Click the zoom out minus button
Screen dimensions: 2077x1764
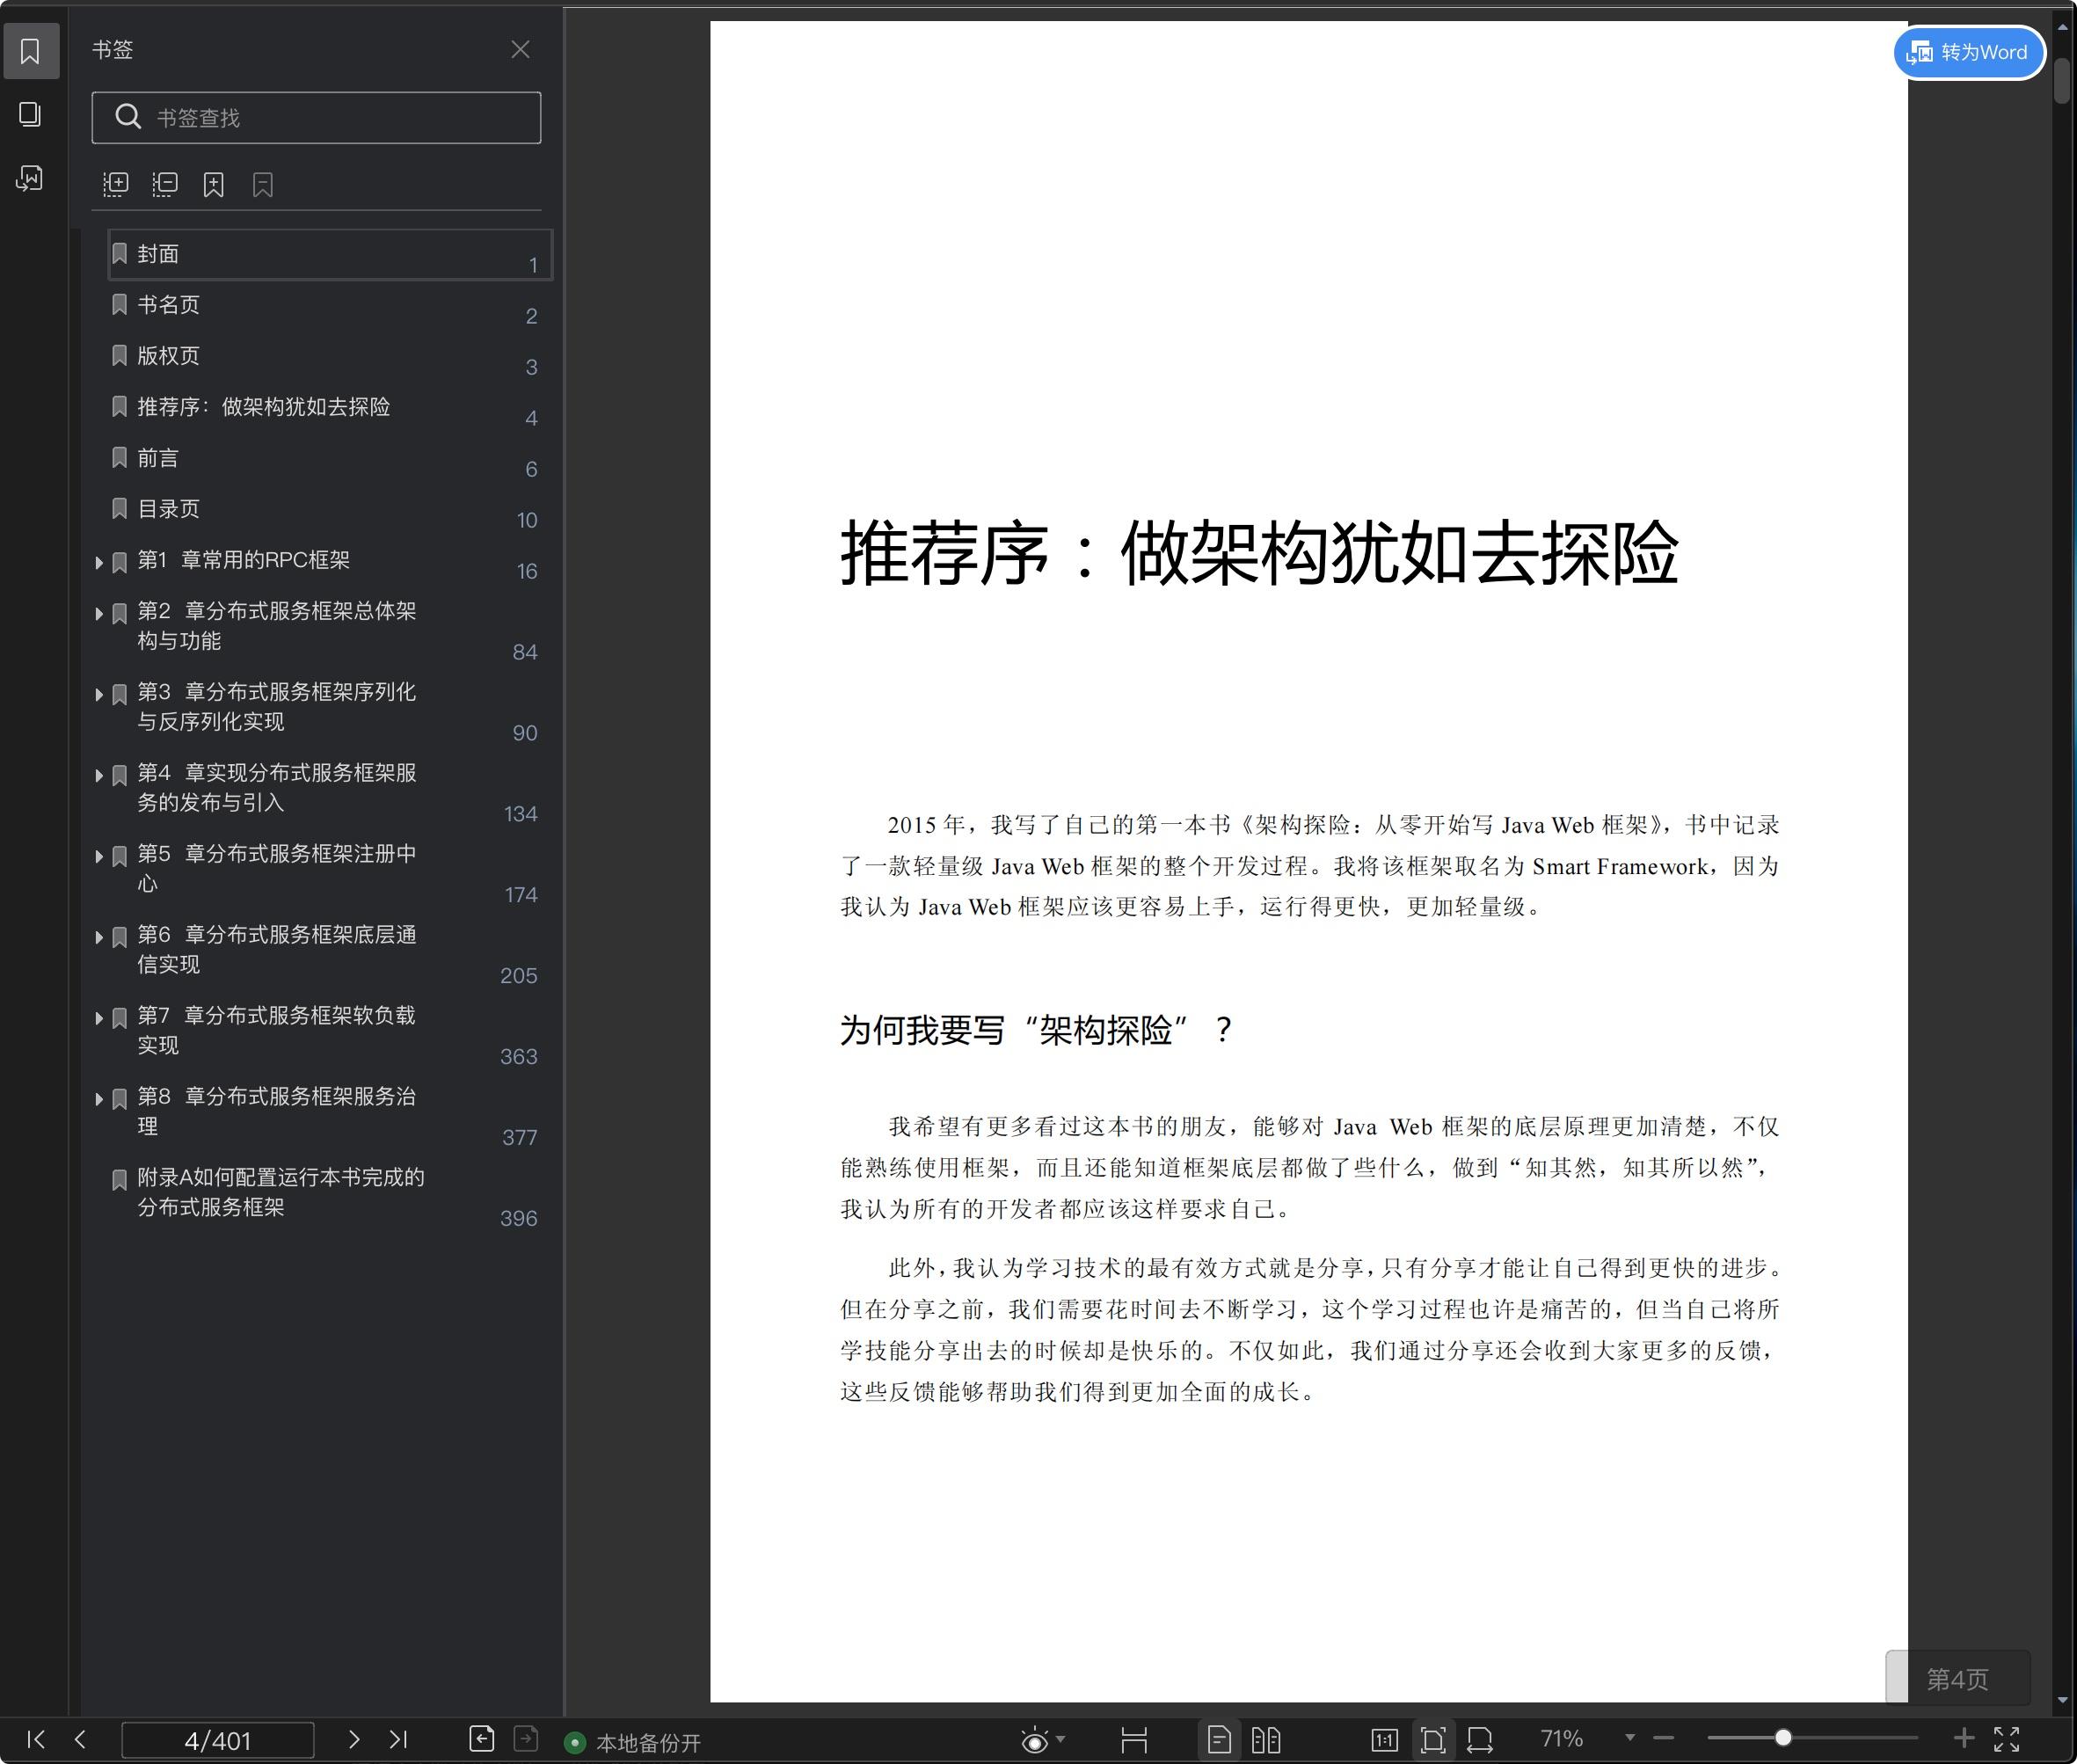coord(1664,1738)
